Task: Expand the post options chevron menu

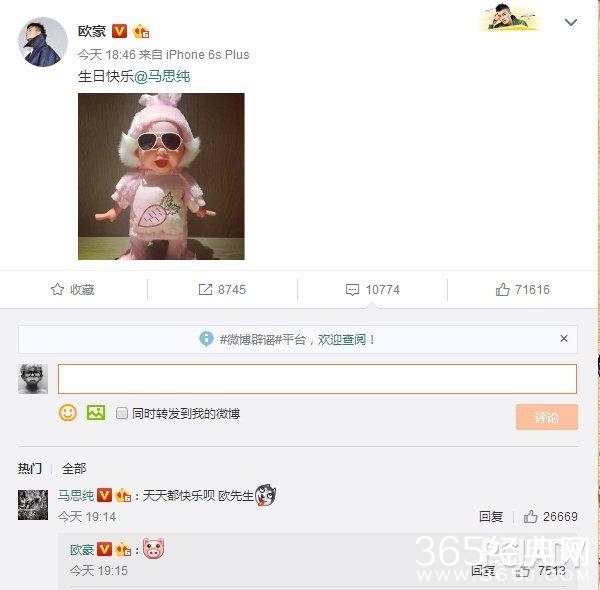Action: click(571, 23)
